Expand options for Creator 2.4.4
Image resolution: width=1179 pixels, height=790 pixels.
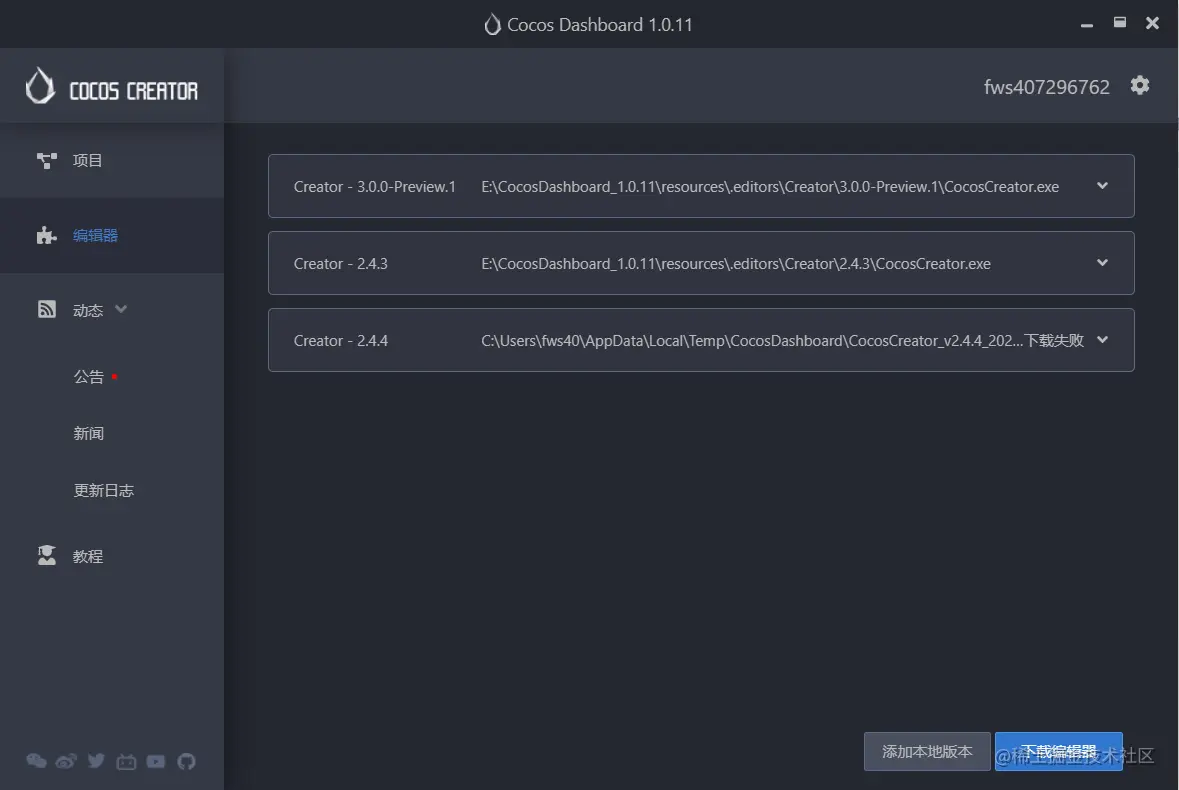[1102, 340]
